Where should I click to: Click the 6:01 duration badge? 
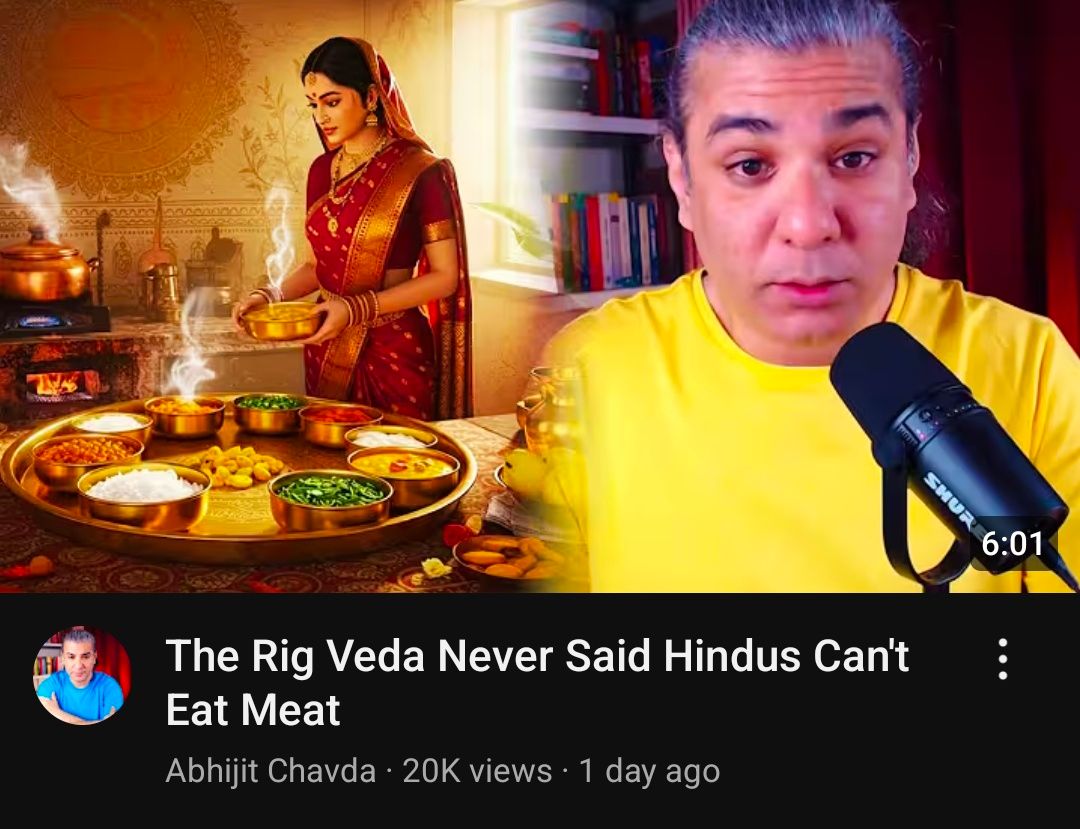1012,544
